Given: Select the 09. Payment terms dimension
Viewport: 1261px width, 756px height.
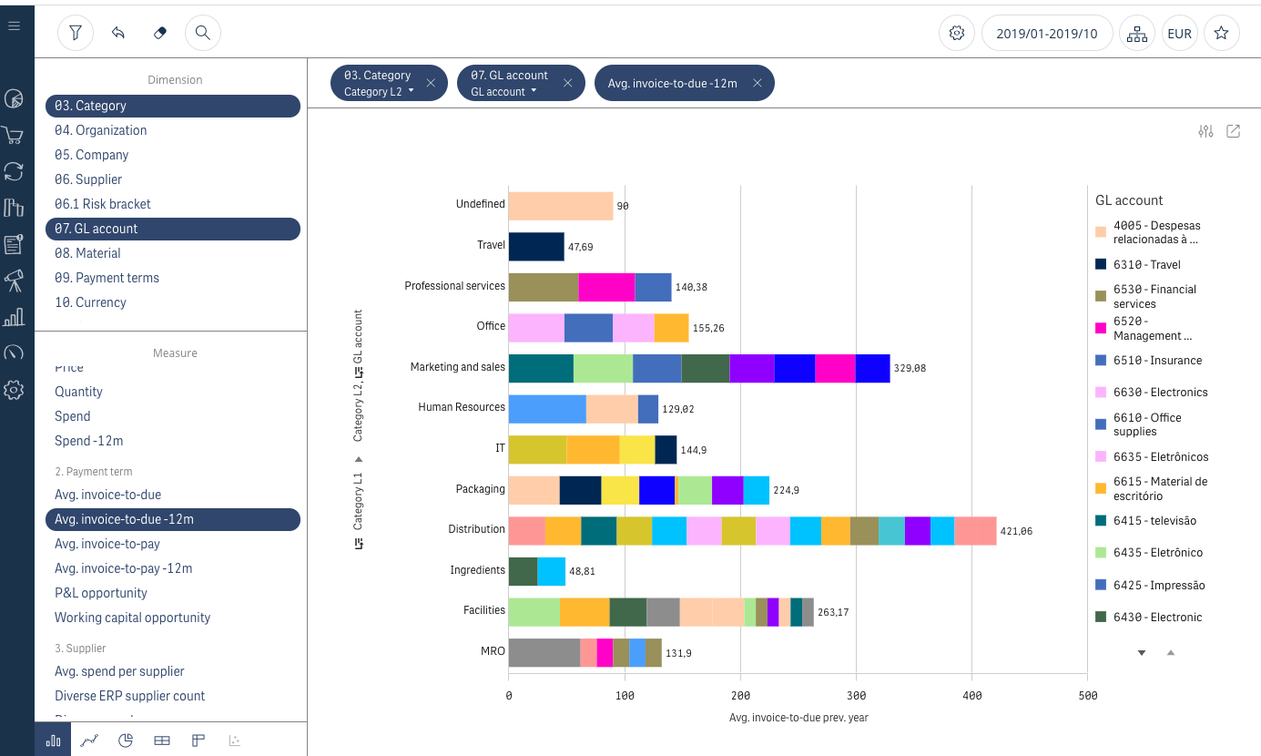Looking at the screenshot, I should pos(106,278).
